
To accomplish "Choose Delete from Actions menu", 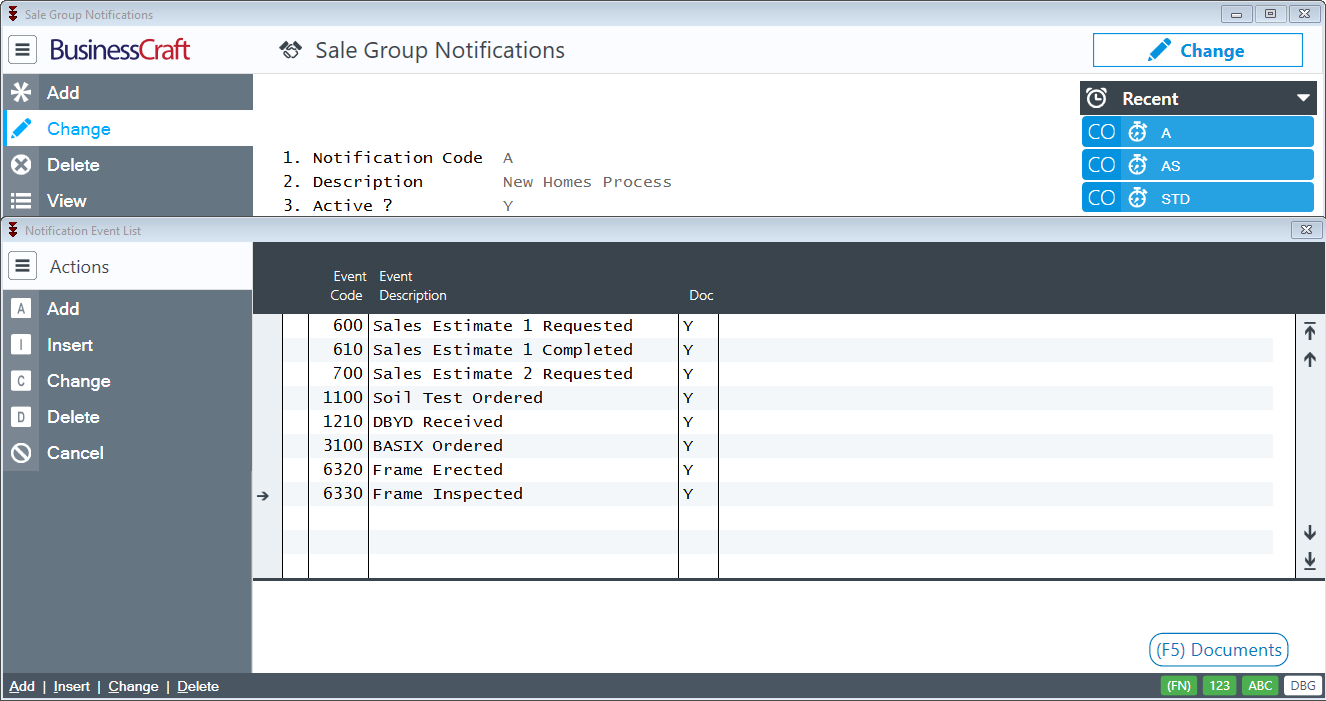I will [x=127, y=417].
